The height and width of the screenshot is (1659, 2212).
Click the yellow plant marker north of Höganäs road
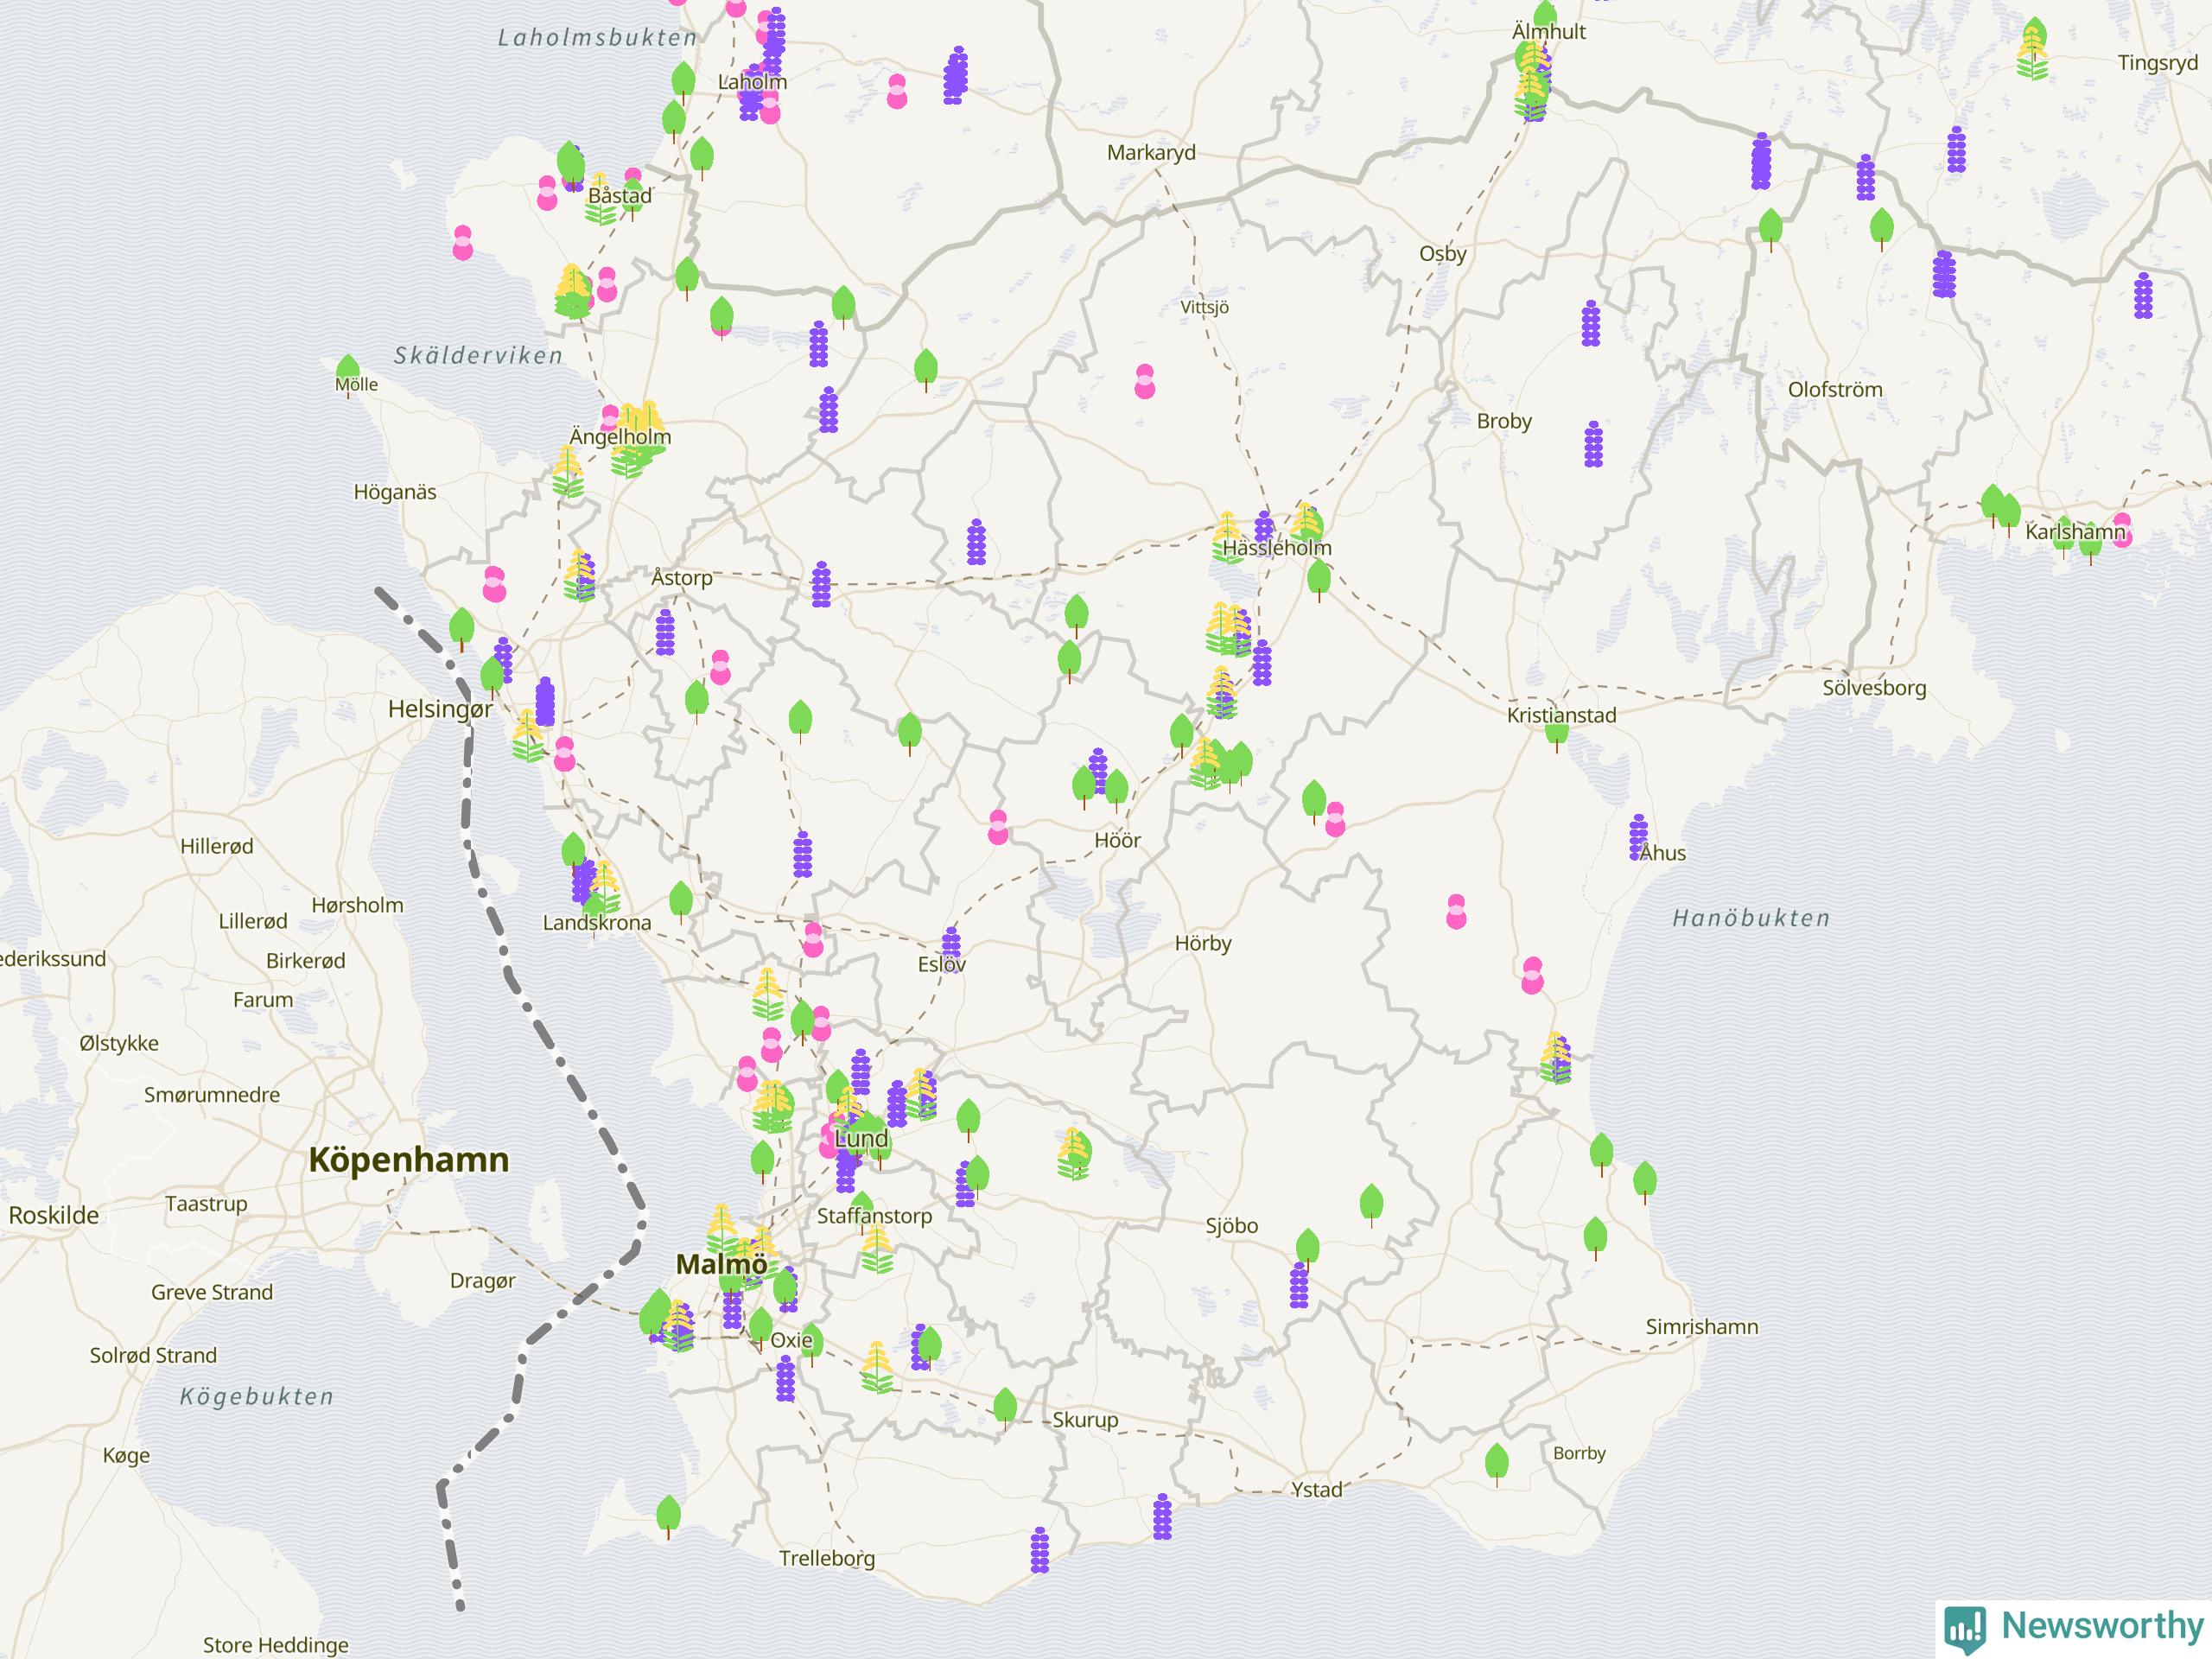[568, 472]
